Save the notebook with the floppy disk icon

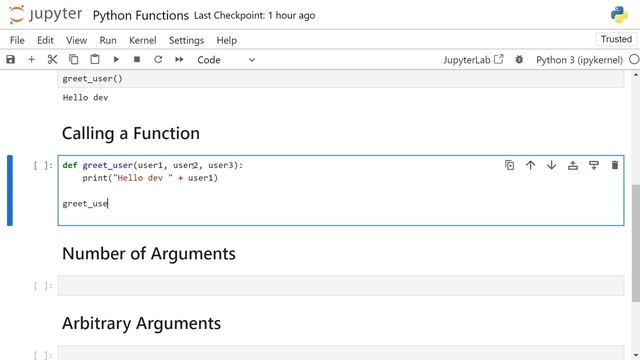pyautogui.click(x=11, y=60)
